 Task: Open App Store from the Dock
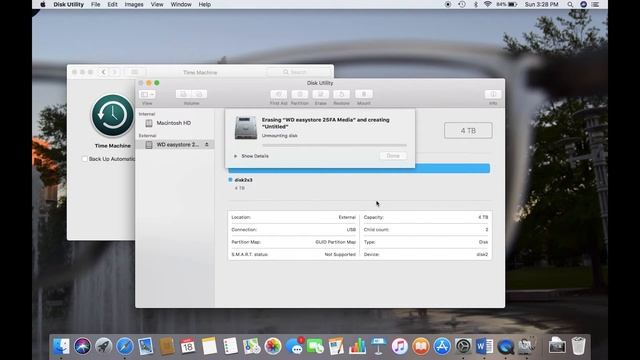[x=442, y=346]
